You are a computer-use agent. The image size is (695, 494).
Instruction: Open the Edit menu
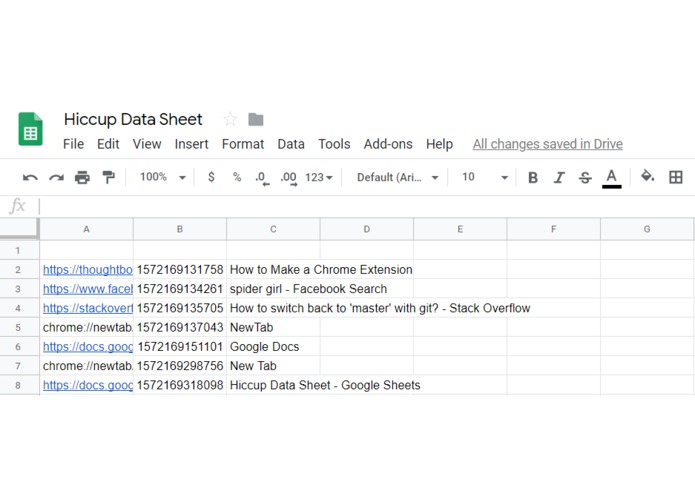pyautogui.click(x=108, y=144)
